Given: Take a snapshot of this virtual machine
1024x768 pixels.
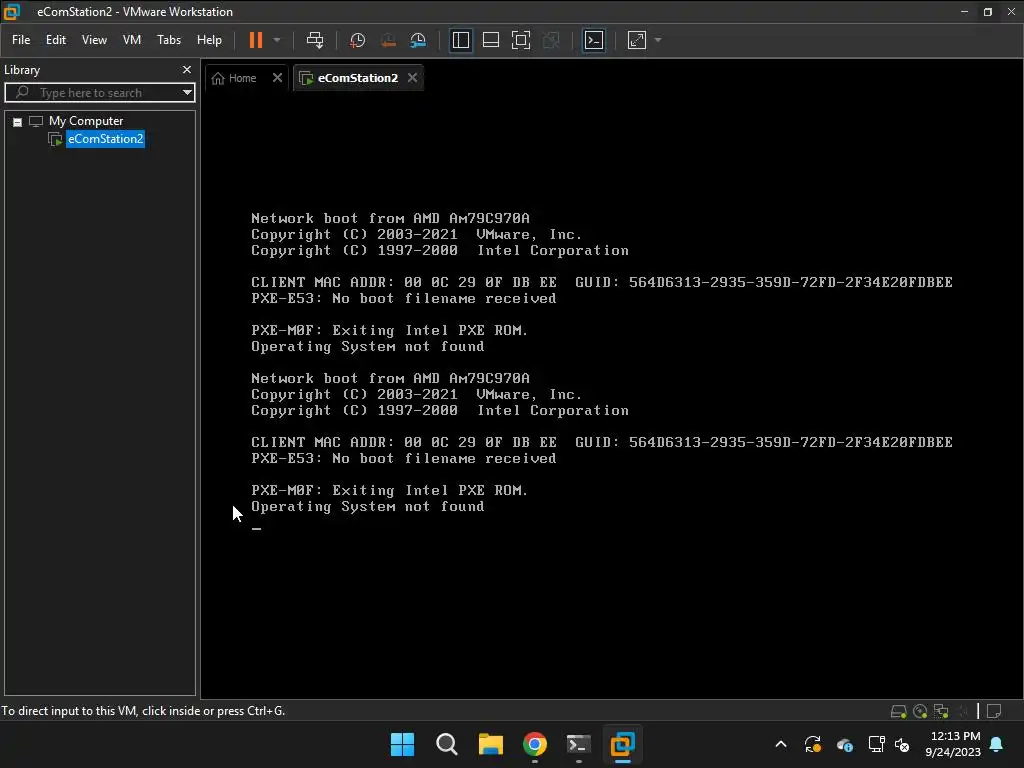Looking at the screenshot, I should (357, 40).
